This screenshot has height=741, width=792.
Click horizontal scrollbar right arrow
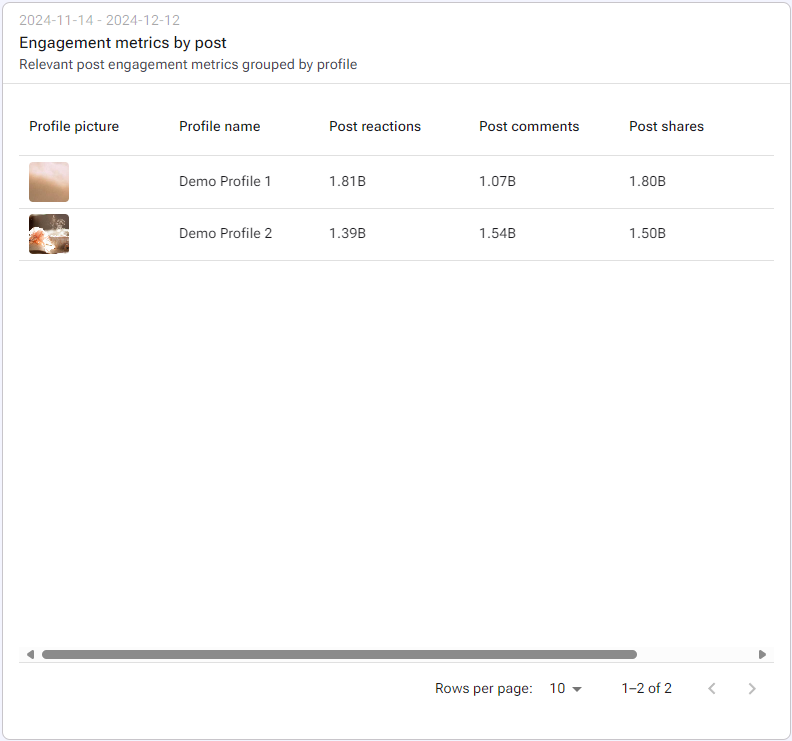click(762, 655)
